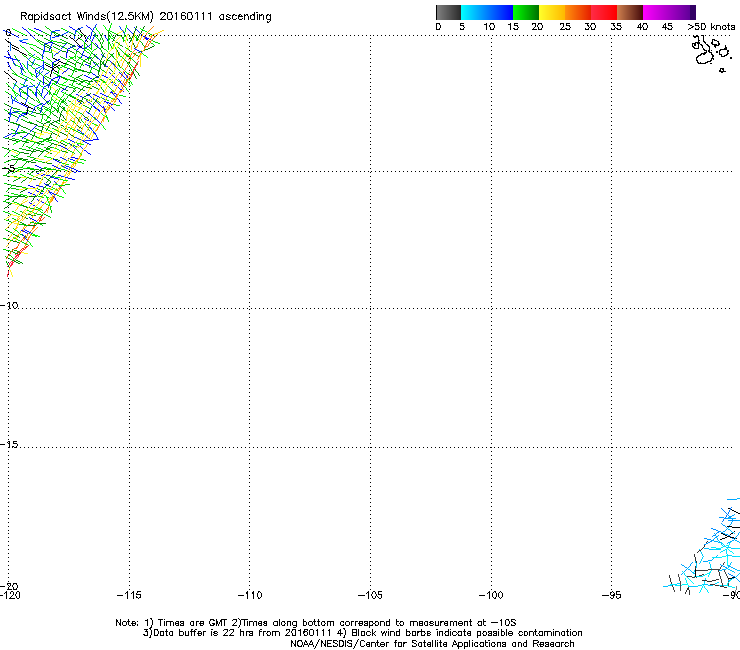
Task: Click the red 30-35 knots color bar segment
Action: coord(604,12)
